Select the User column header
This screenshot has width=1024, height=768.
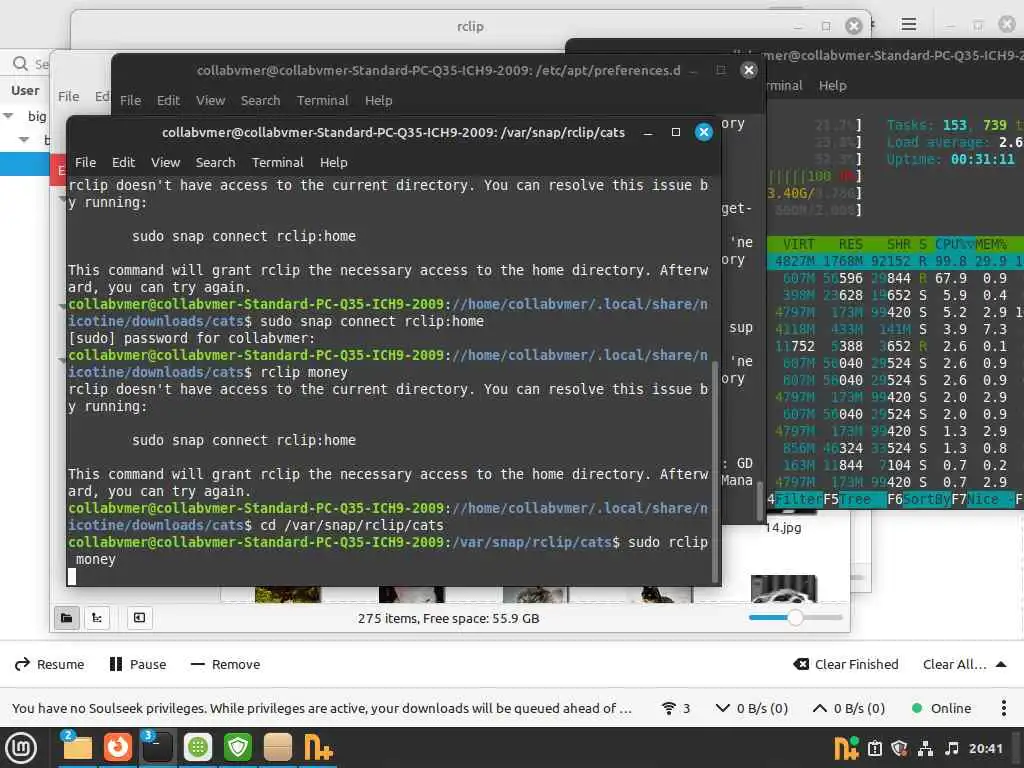point(25,90)
